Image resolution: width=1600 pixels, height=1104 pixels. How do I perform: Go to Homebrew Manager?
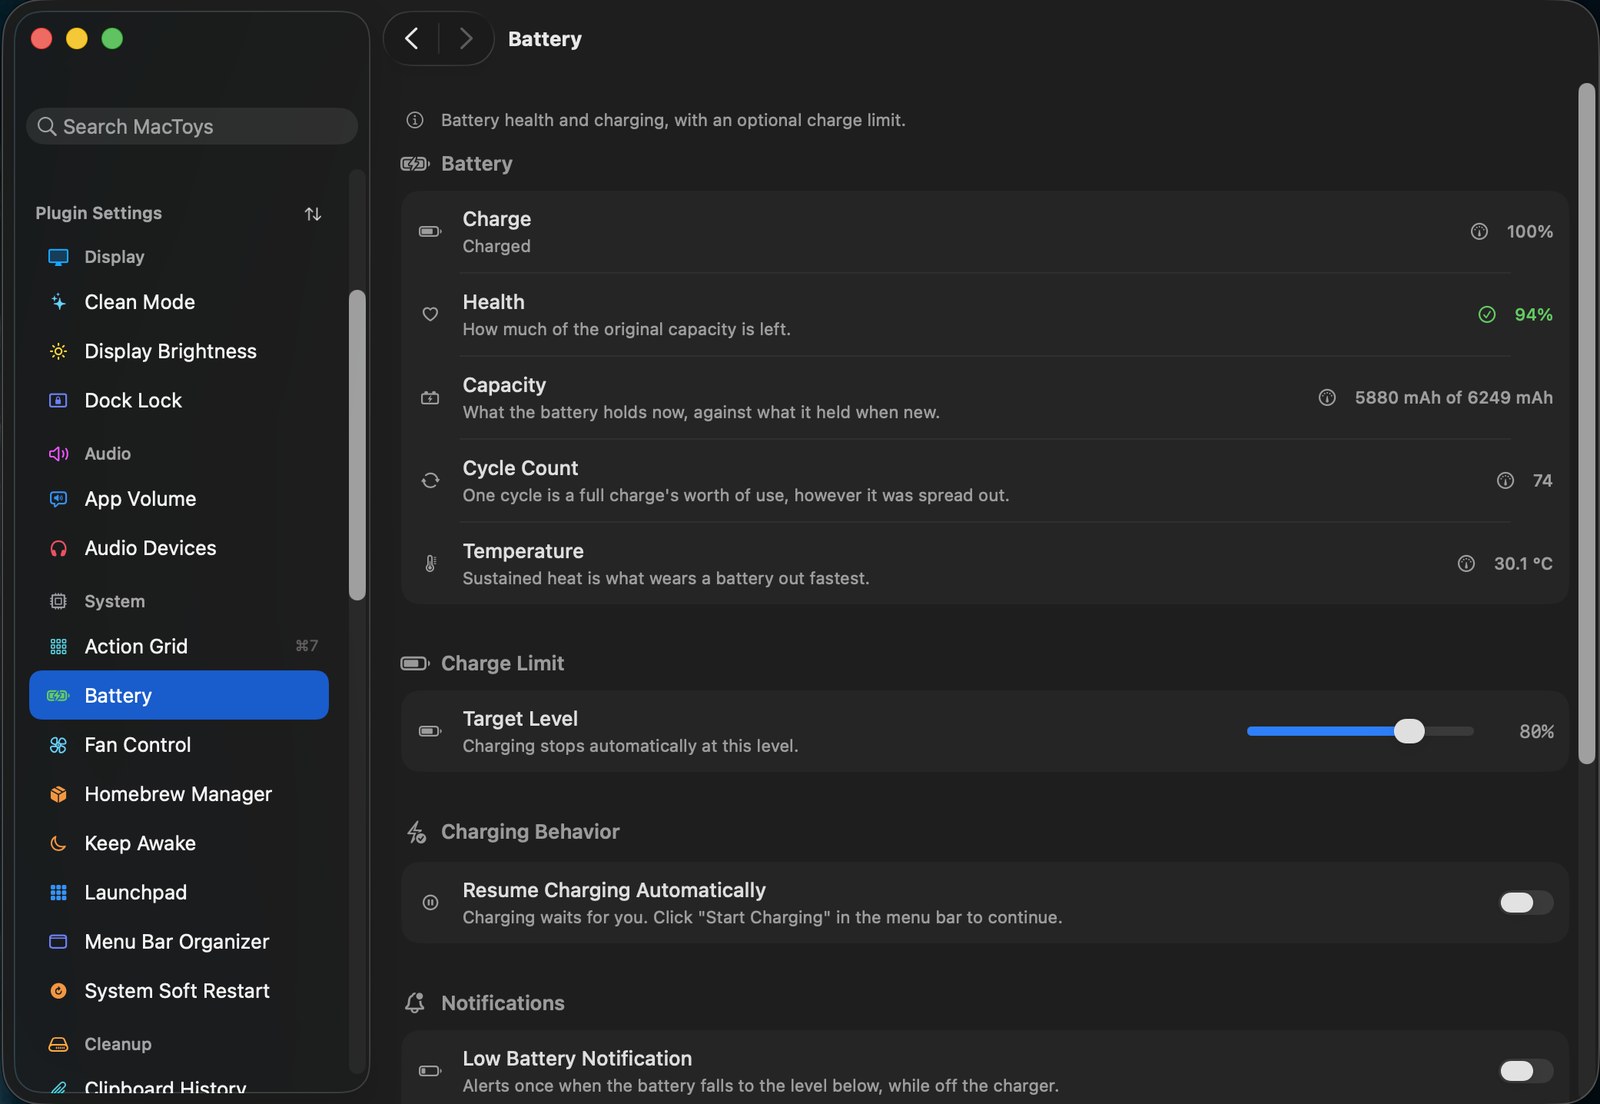tap(179, 794)
